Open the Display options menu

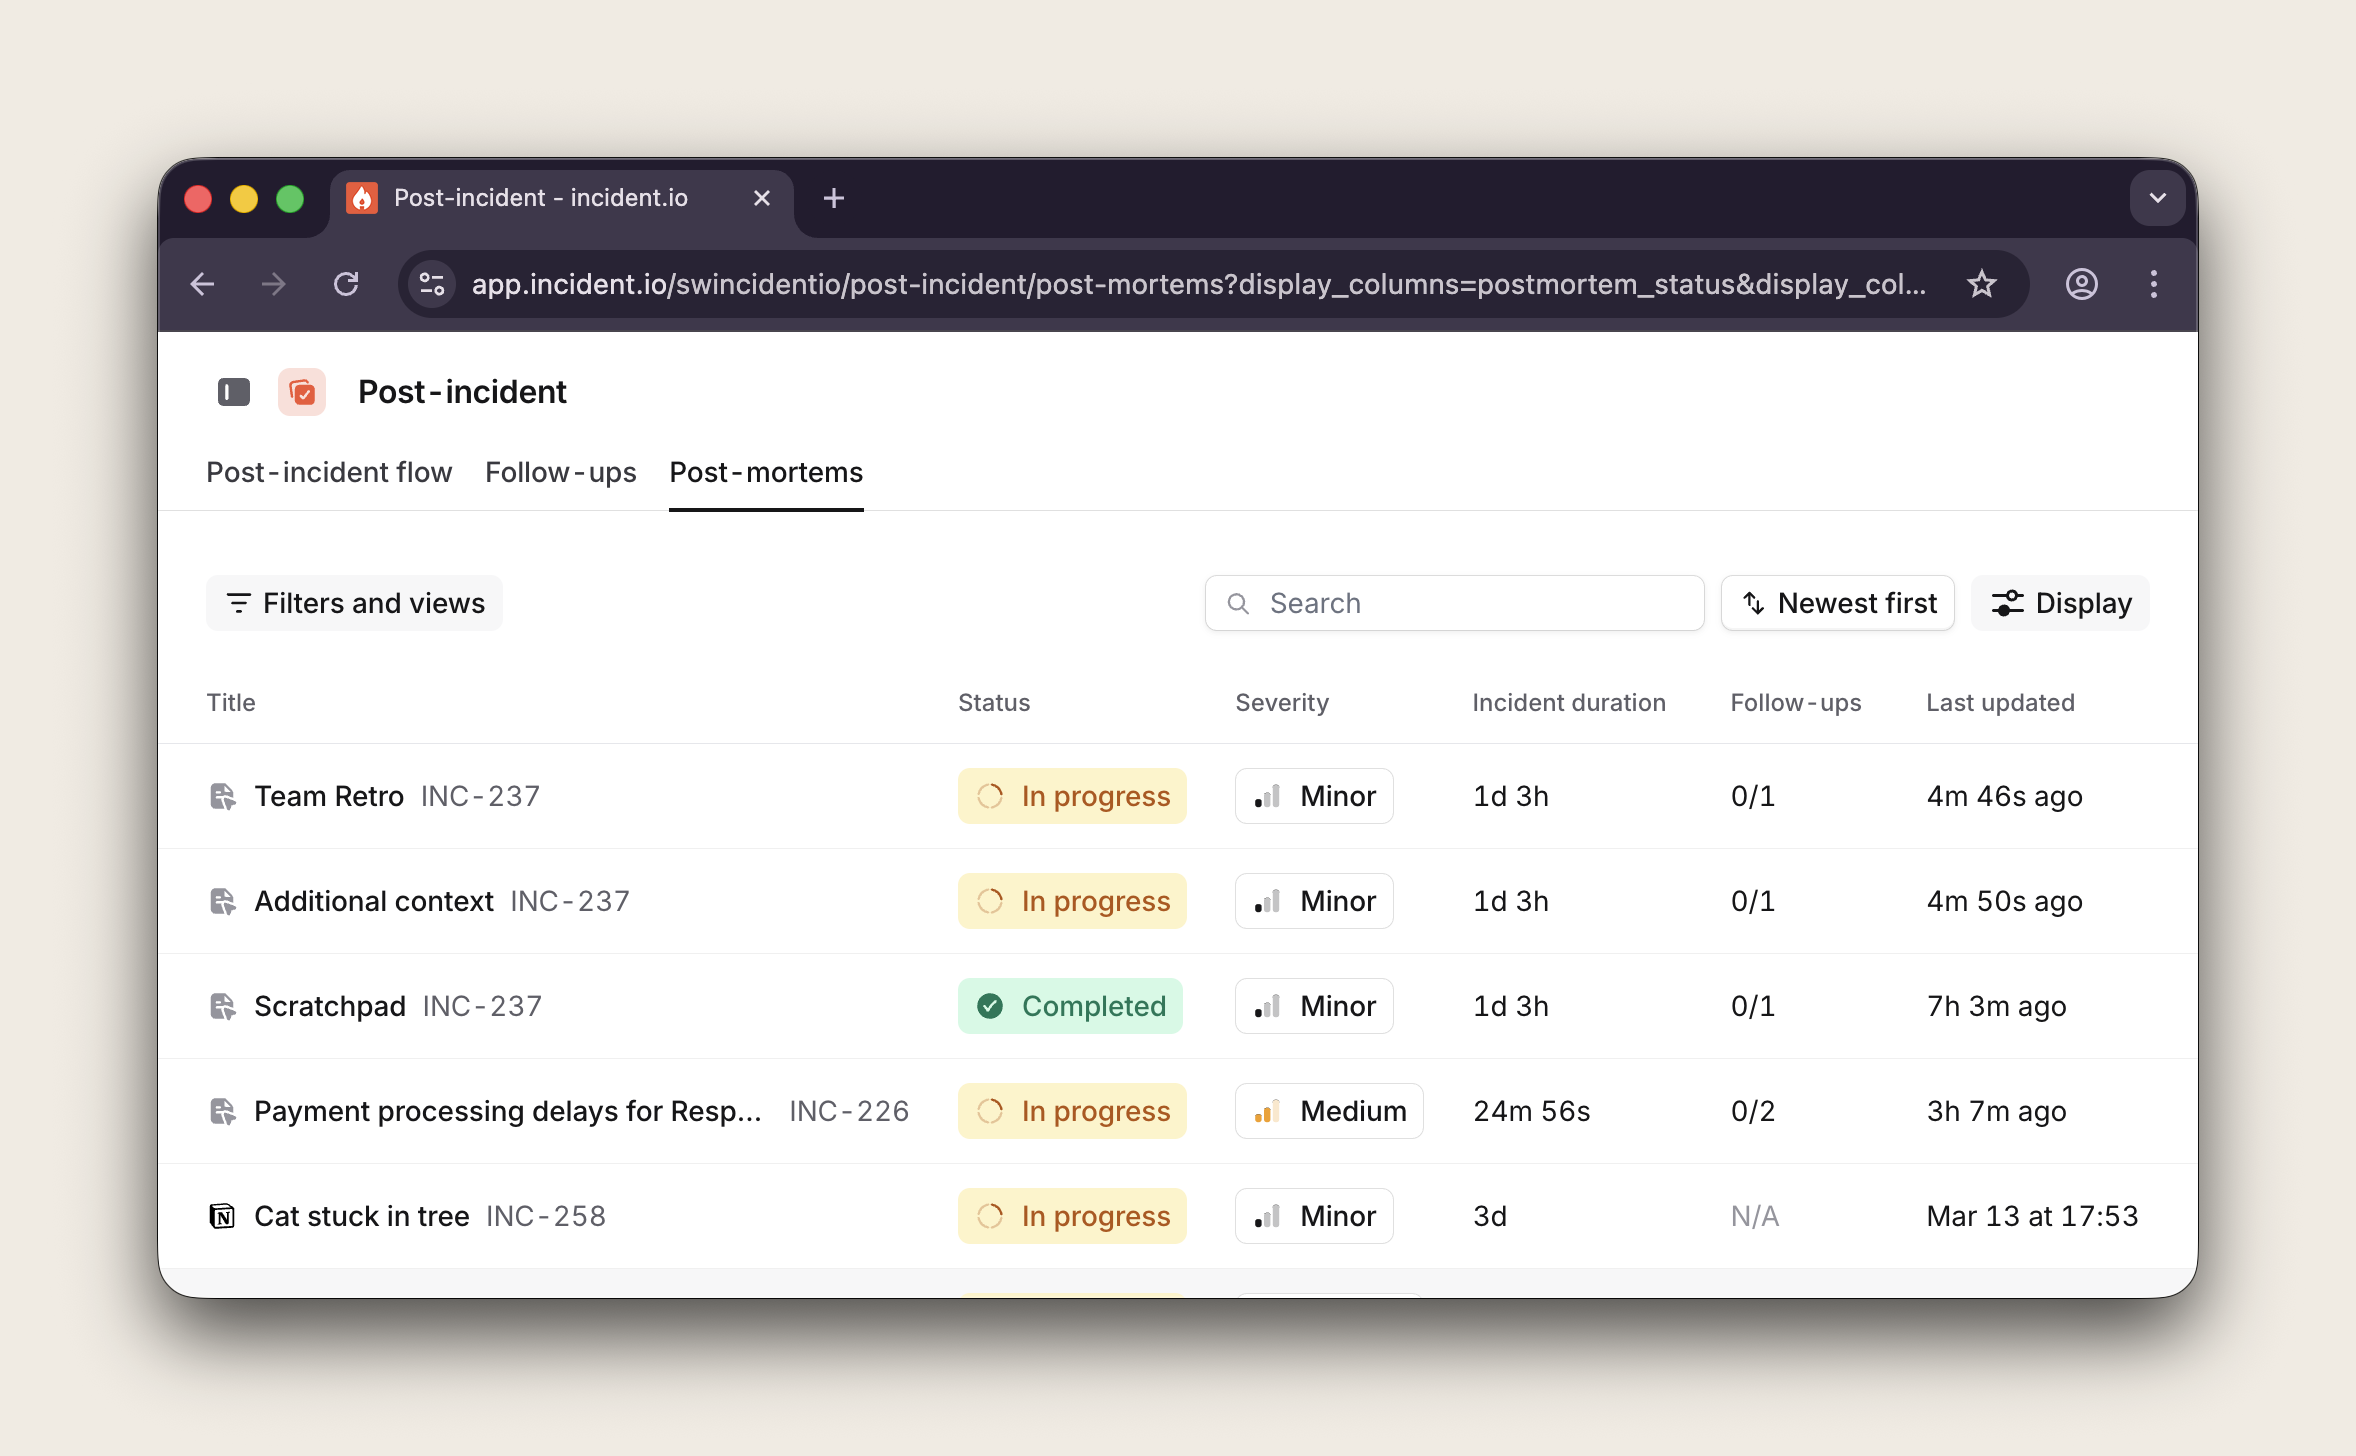tap(2060, 603)
